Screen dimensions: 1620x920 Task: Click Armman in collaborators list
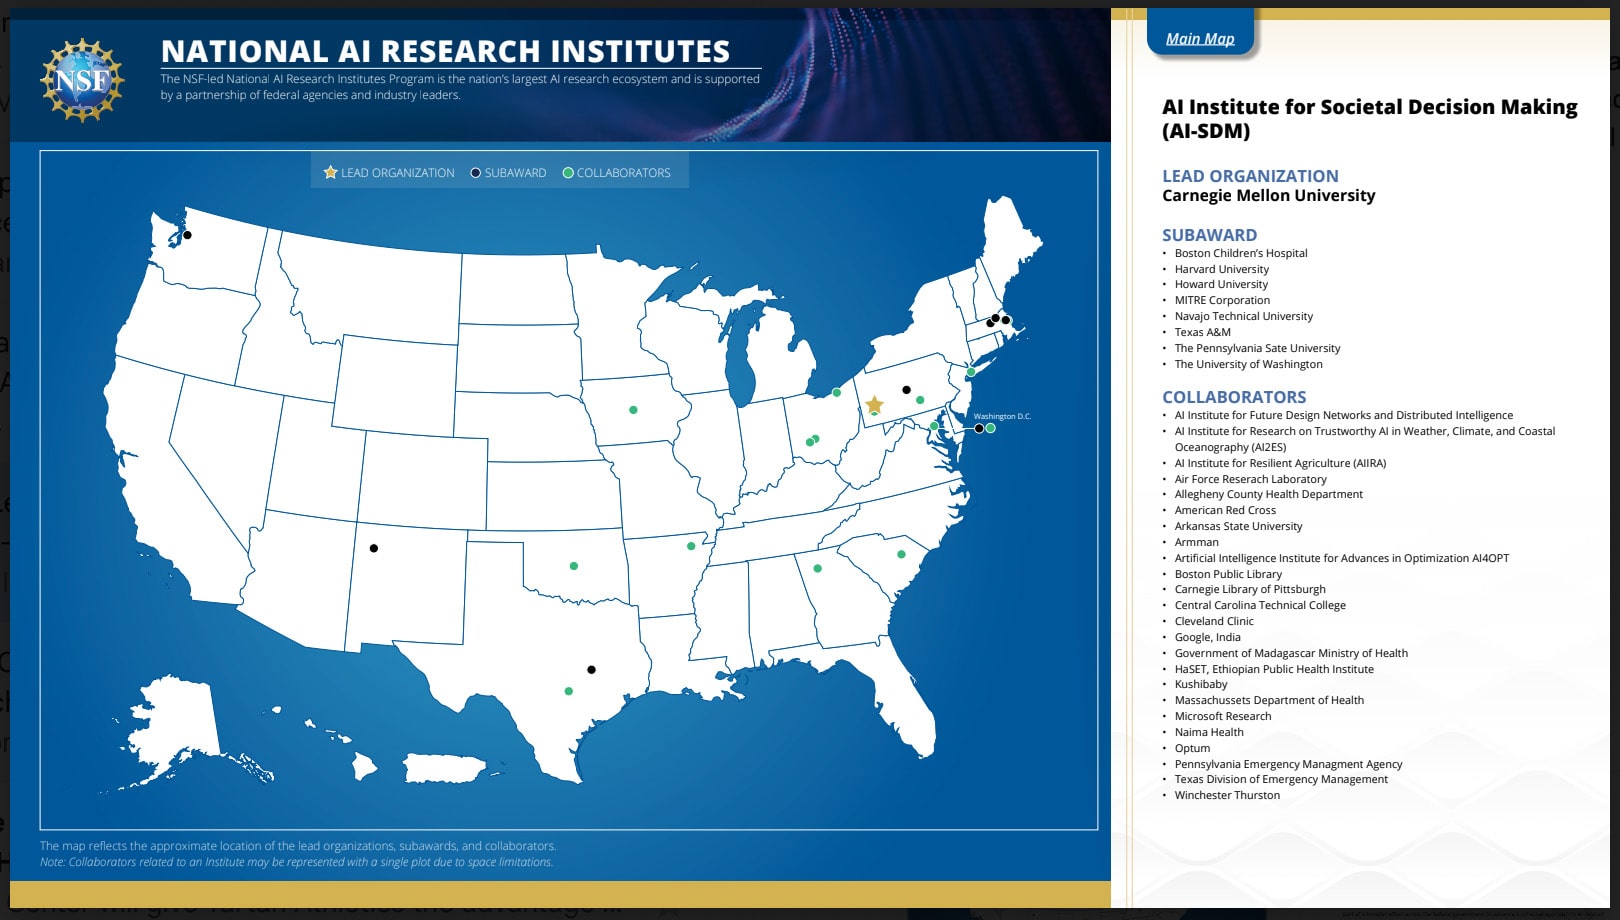point(1196,542)
